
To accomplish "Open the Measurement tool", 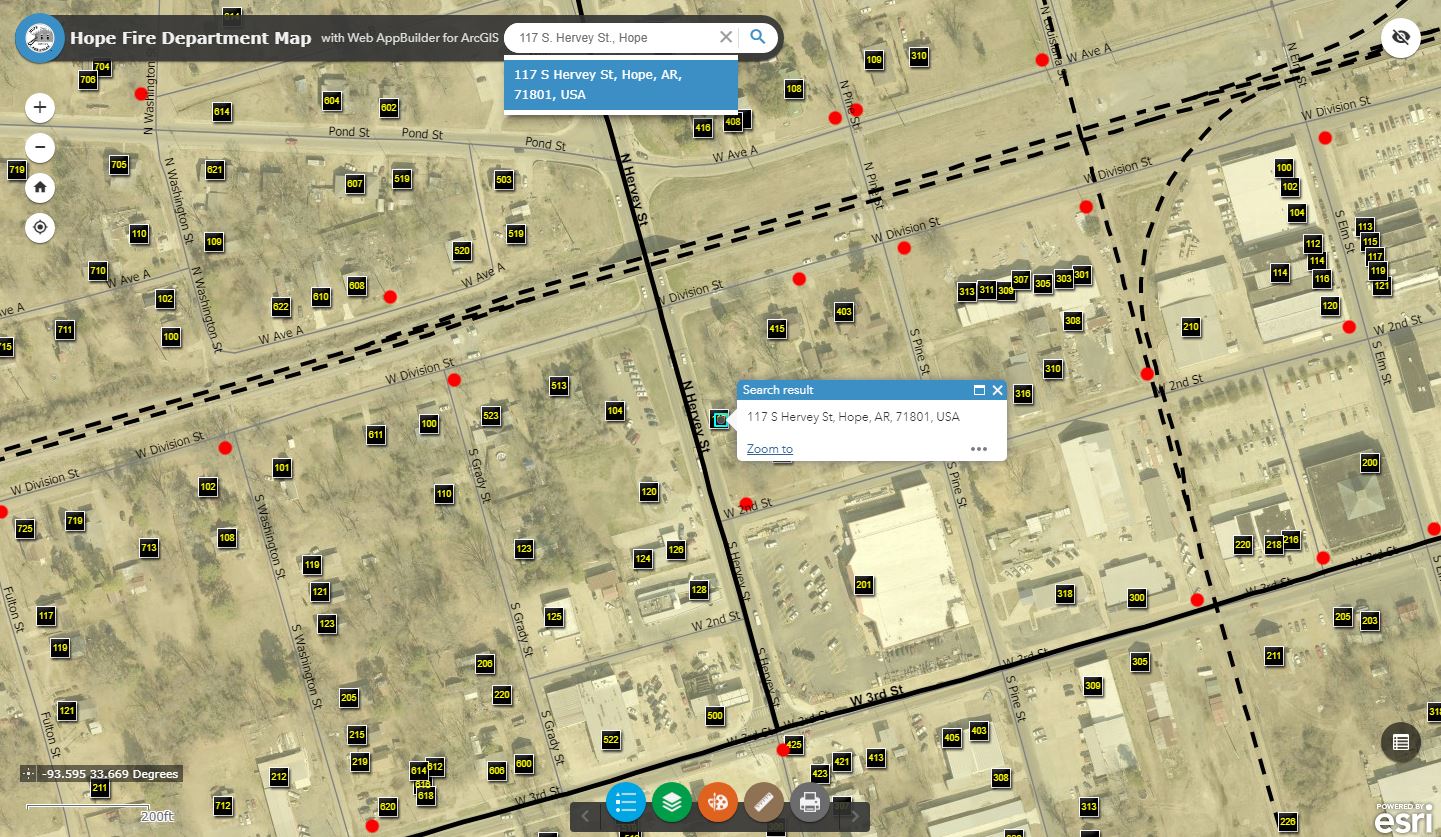I will (763, 801).
